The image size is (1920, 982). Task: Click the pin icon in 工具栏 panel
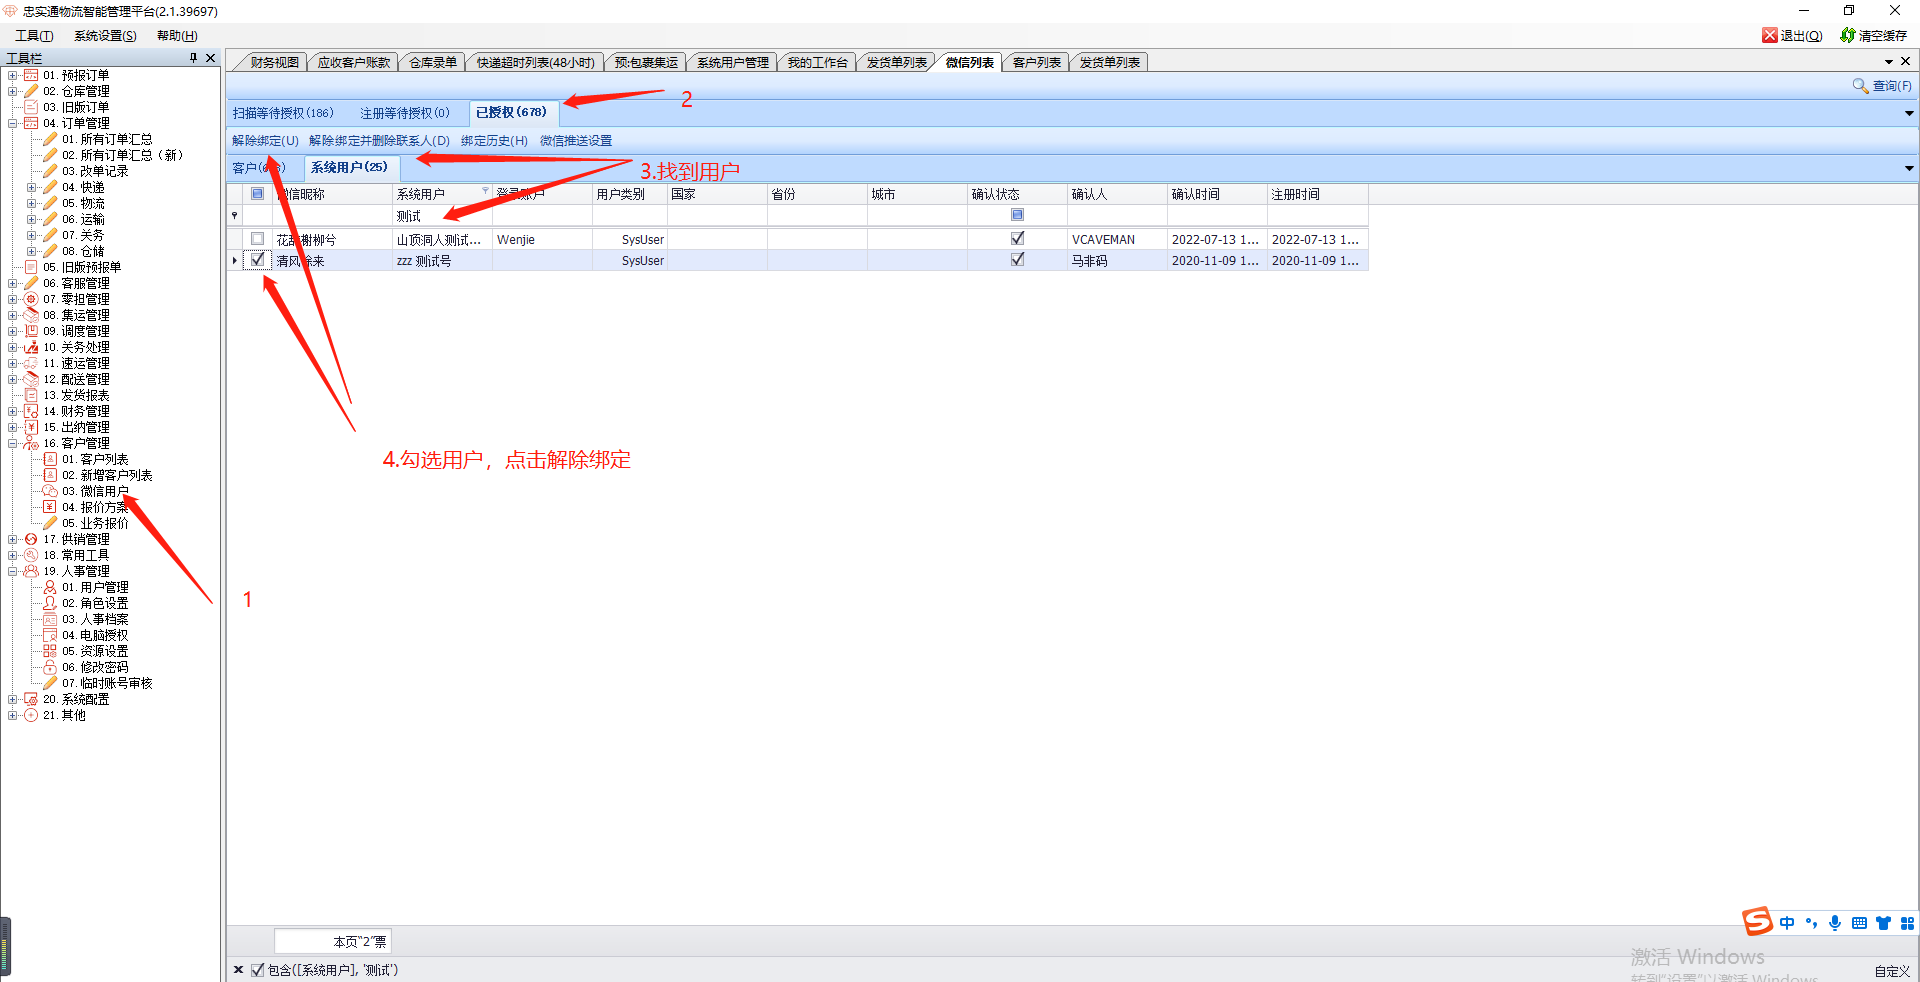193,58
